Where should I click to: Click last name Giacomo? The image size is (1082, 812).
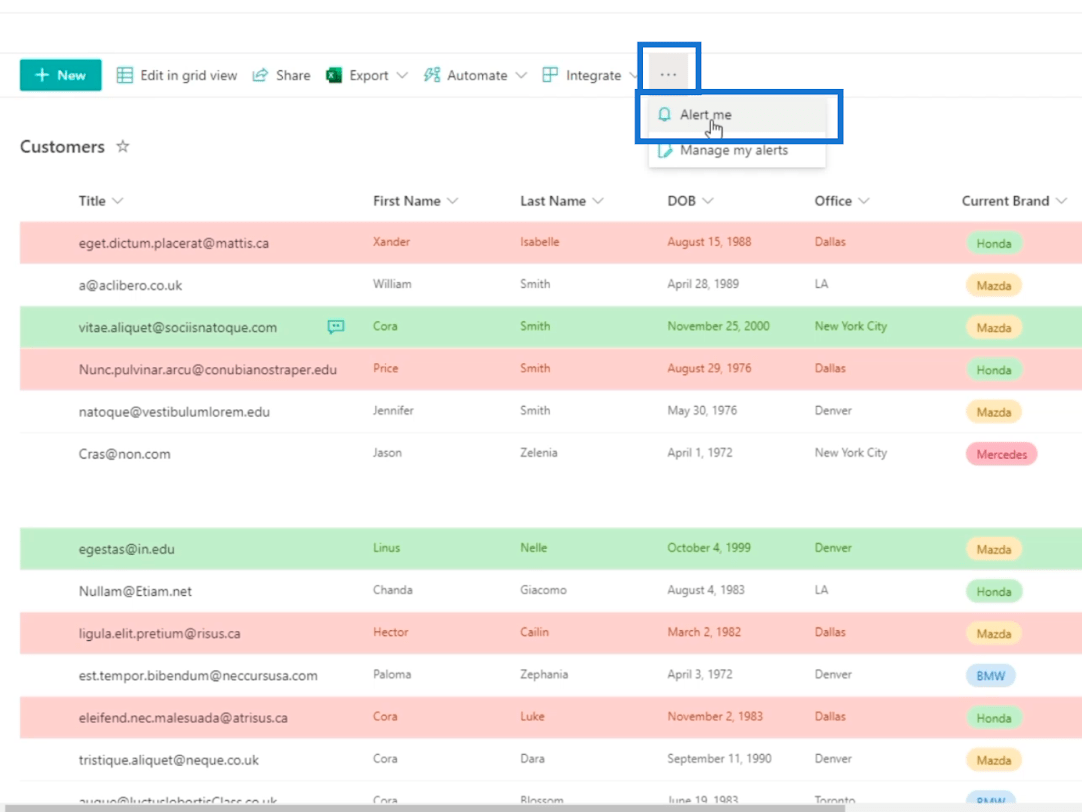click(x=543, y=590)
